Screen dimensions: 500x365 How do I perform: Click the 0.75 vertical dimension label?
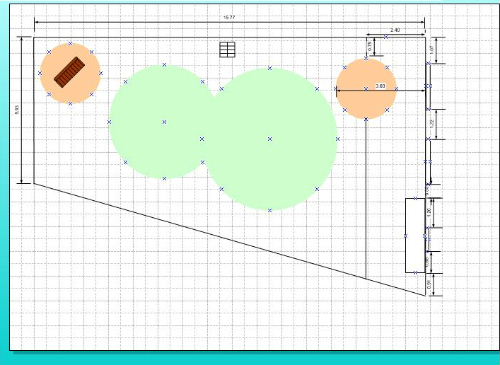[370, 46]
